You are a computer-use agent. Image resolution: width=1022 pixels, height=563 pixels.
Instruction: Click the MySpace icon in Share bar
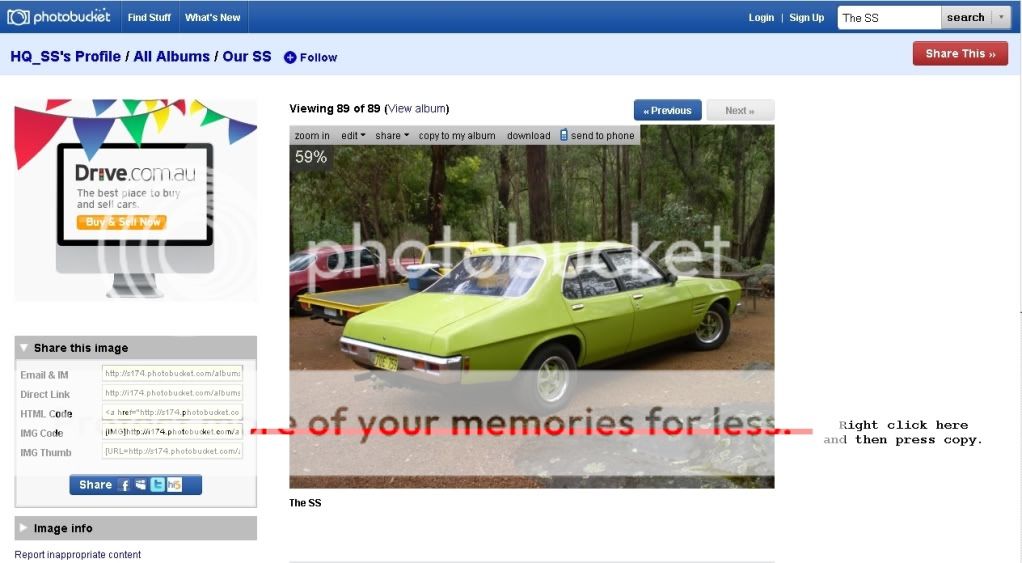click(141, 485)
